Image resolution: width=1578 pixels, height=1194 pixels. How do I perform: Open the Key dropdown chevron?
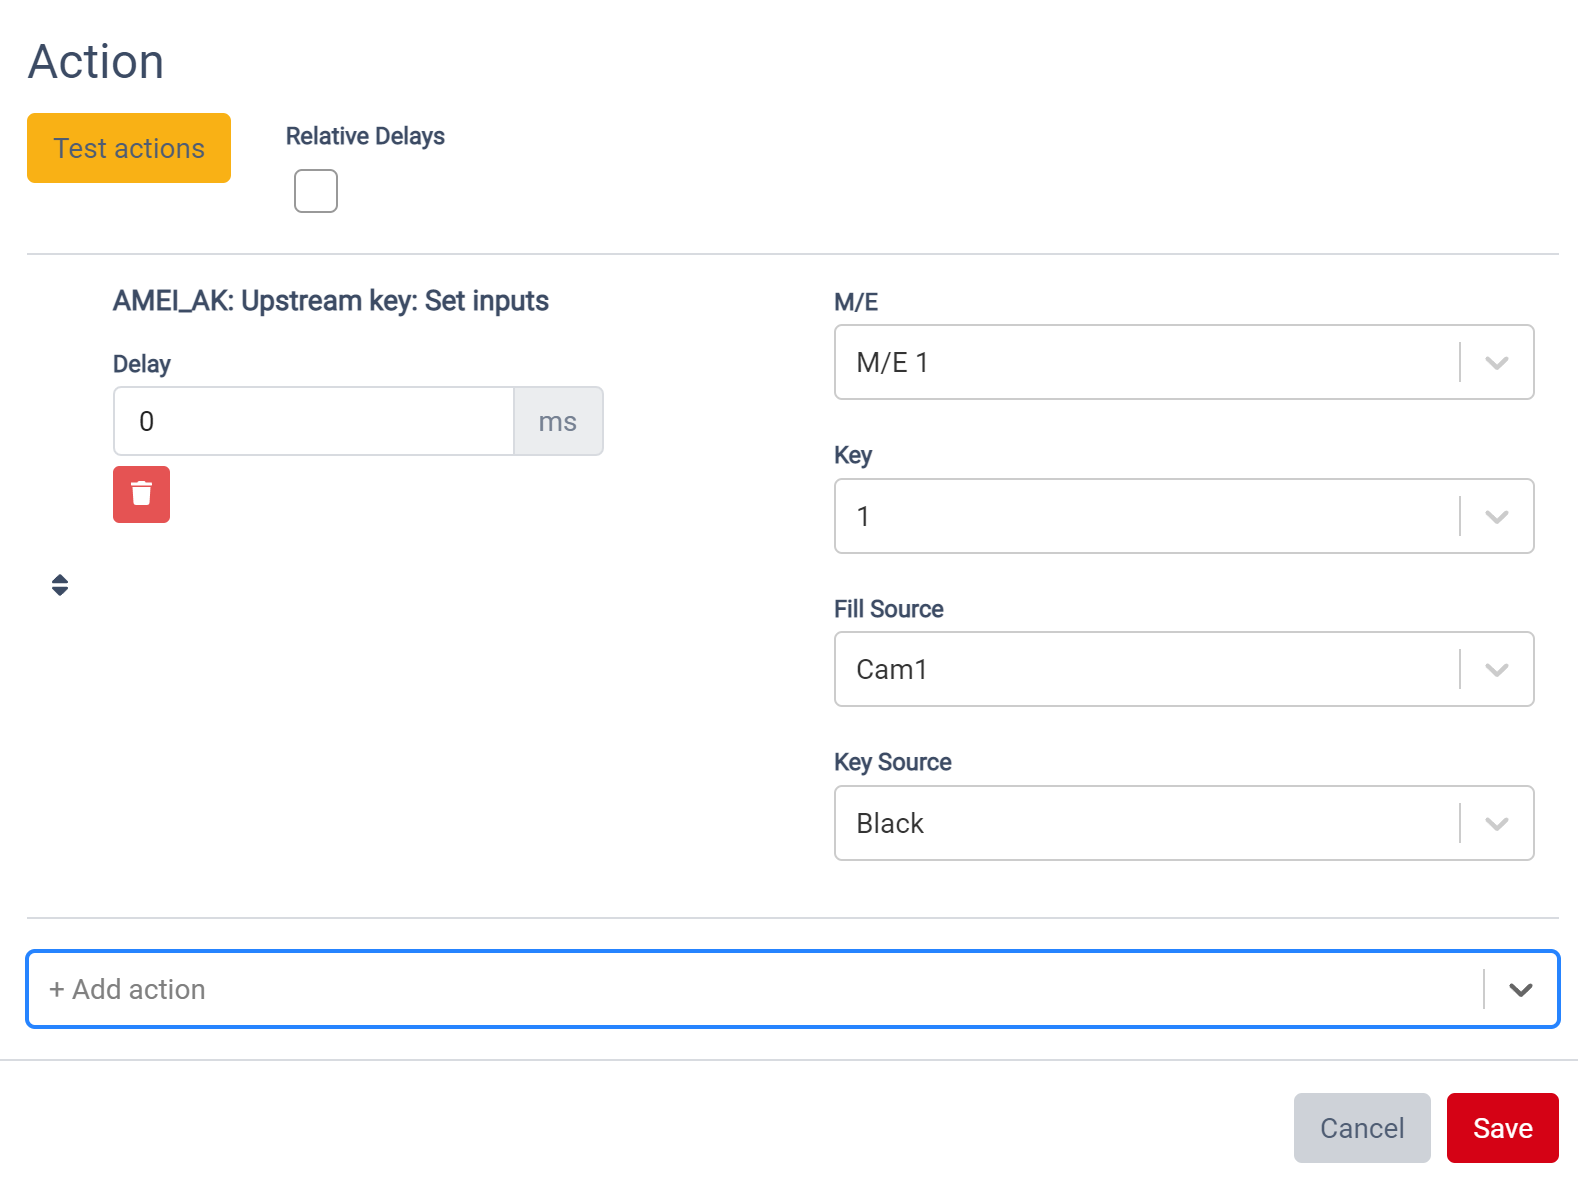(x=1496, y=516)
